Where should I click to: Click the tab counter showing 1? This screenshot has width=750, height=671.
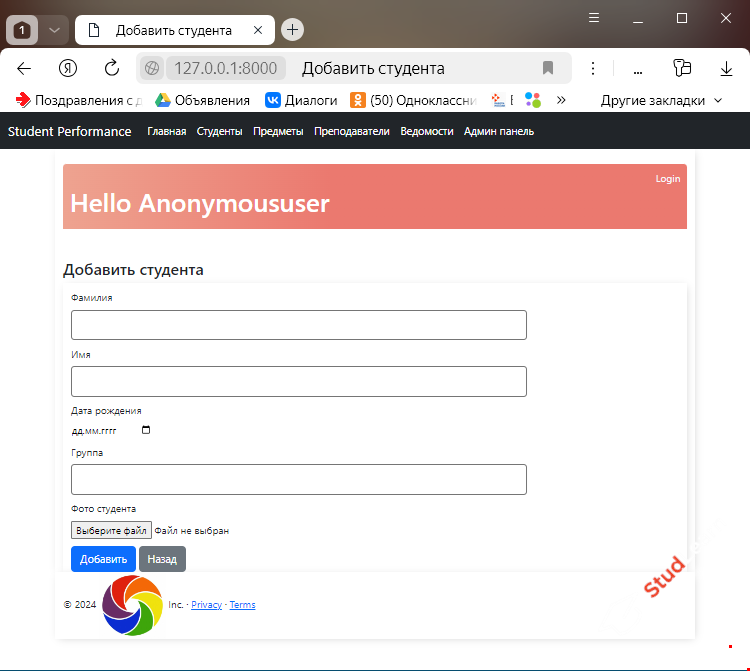click(x=22, y=30)
